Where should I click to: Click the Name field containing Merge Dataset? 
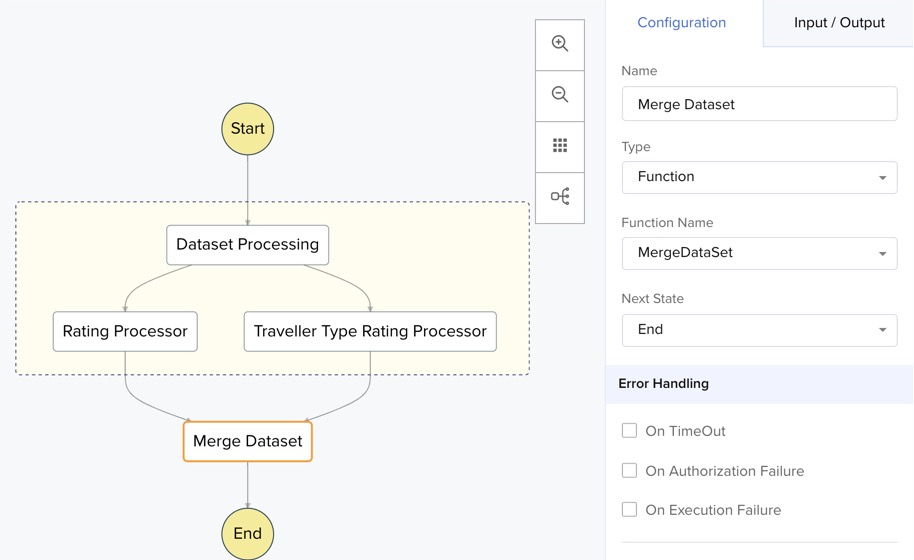759,104
